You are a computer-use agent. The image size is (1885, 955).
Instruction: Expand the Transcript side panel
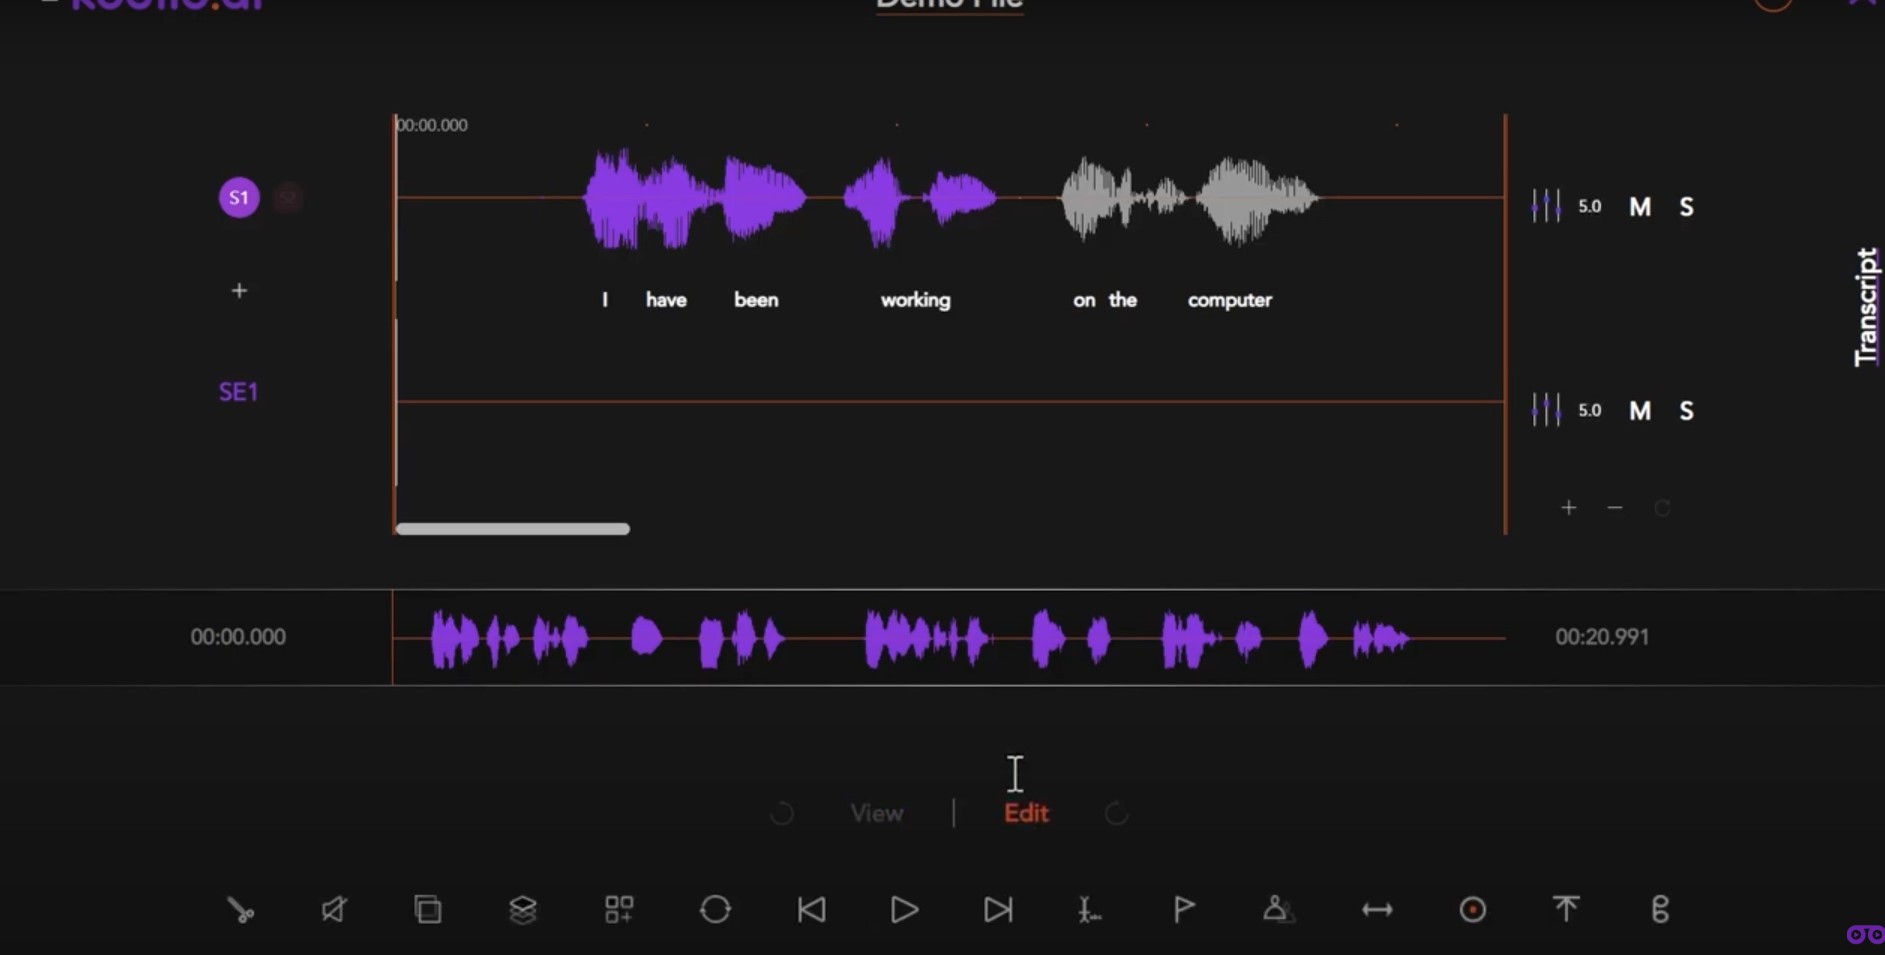(1866, 307)
